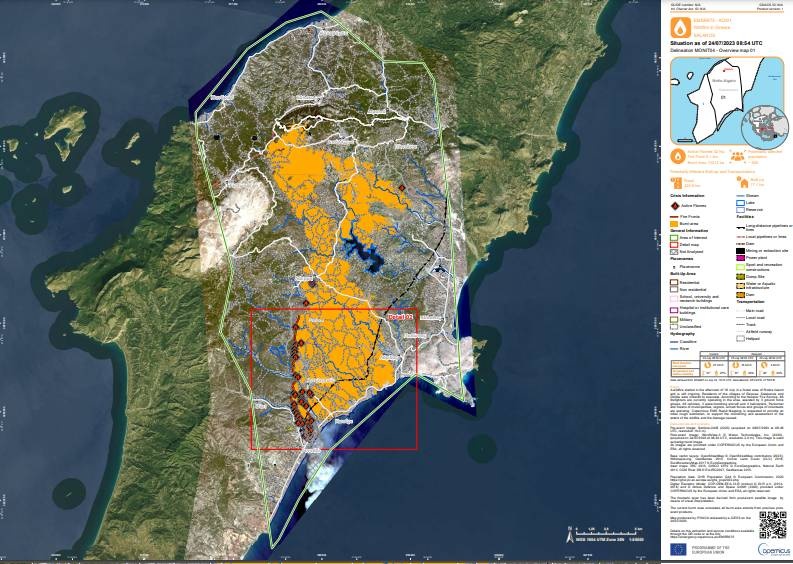This screenshot has height=564, width=793.
Task: Click the Helipad legend symbol
Action: (x=739, y=337)
